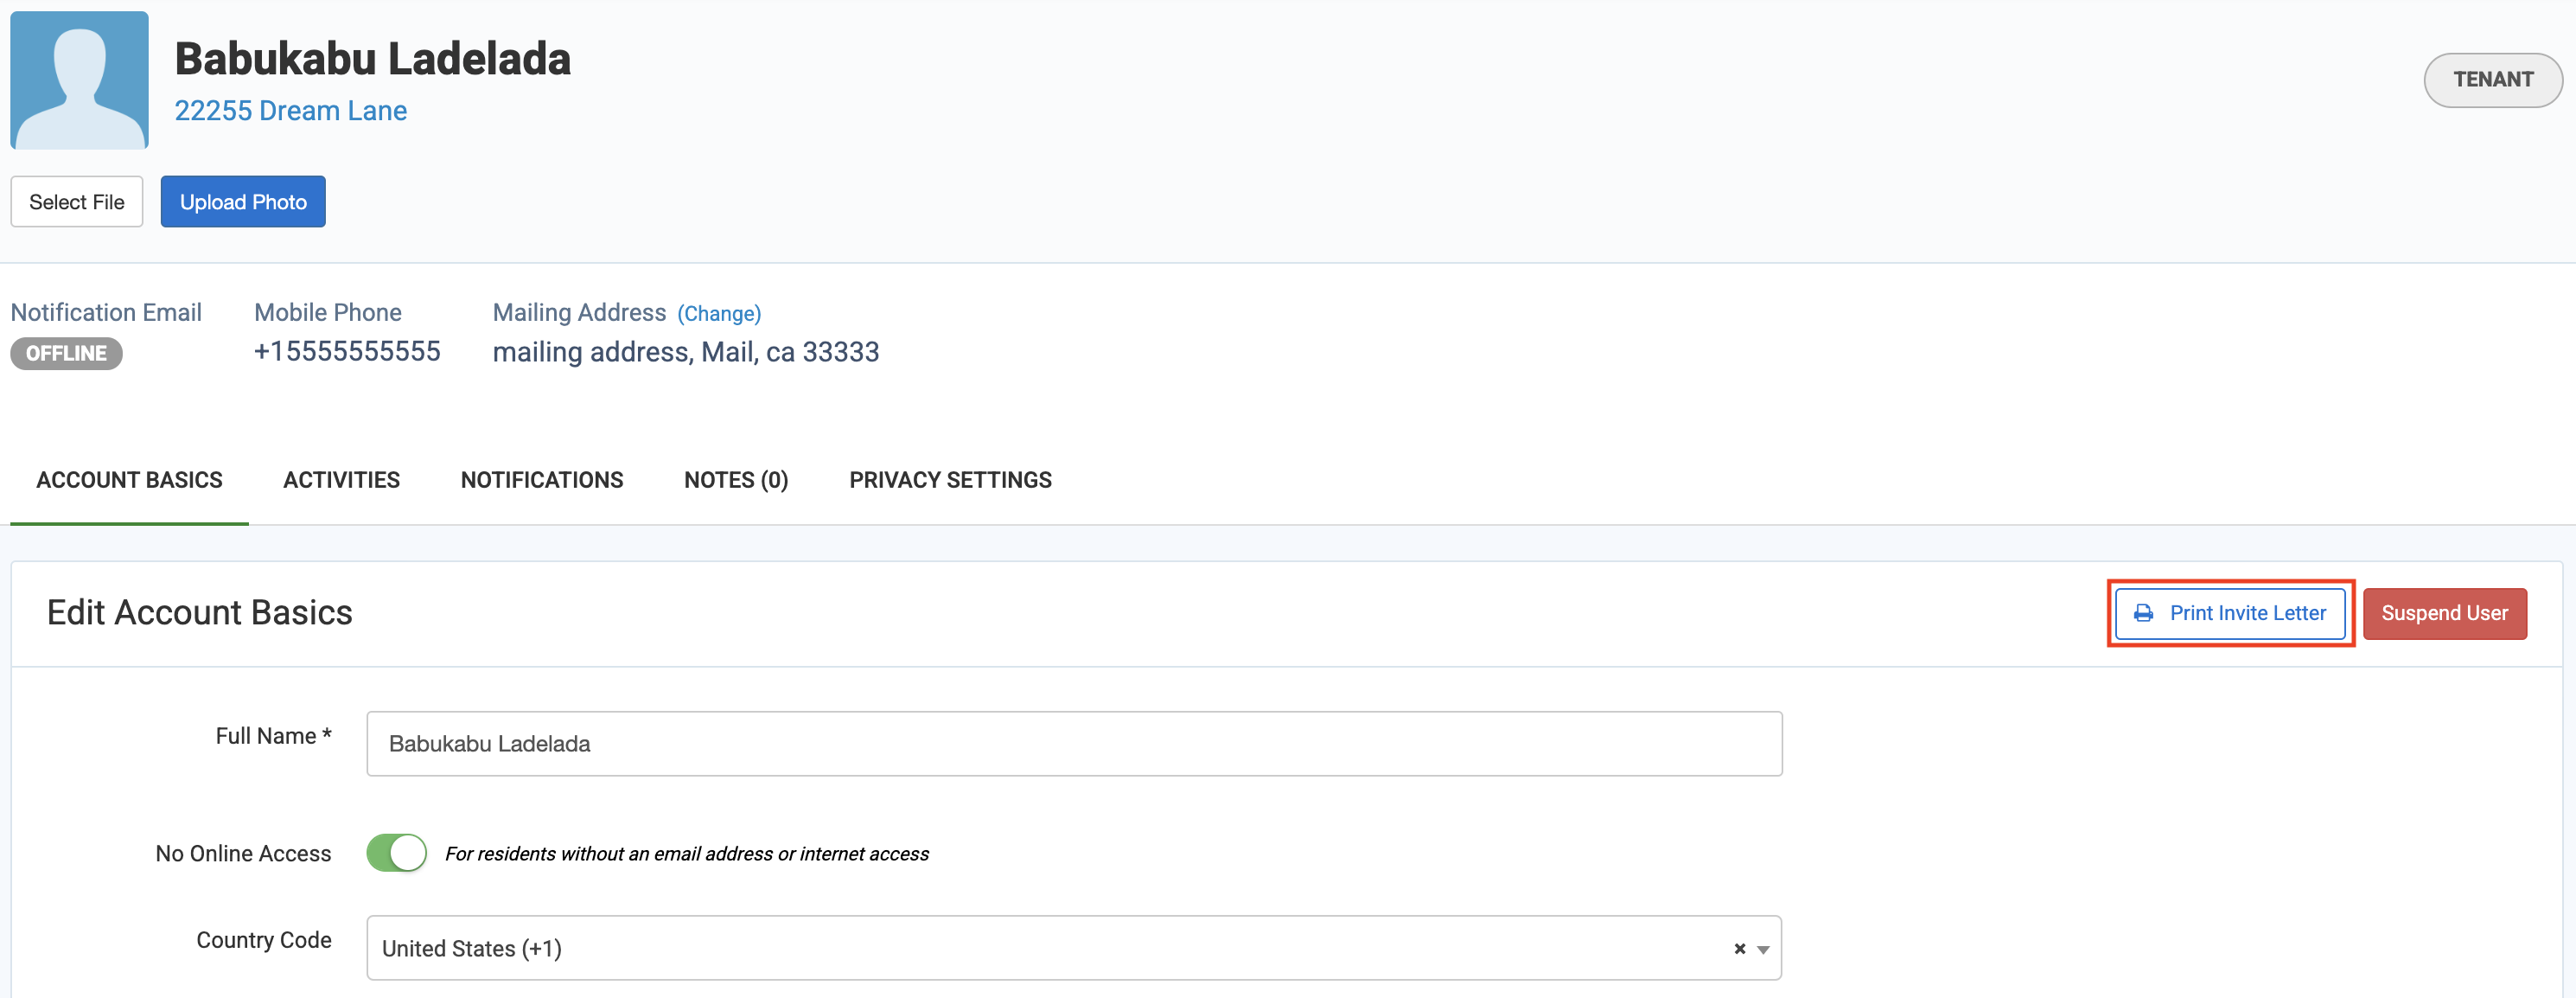Open the PRIVACY SETTINGS tab

pos(950,480)
